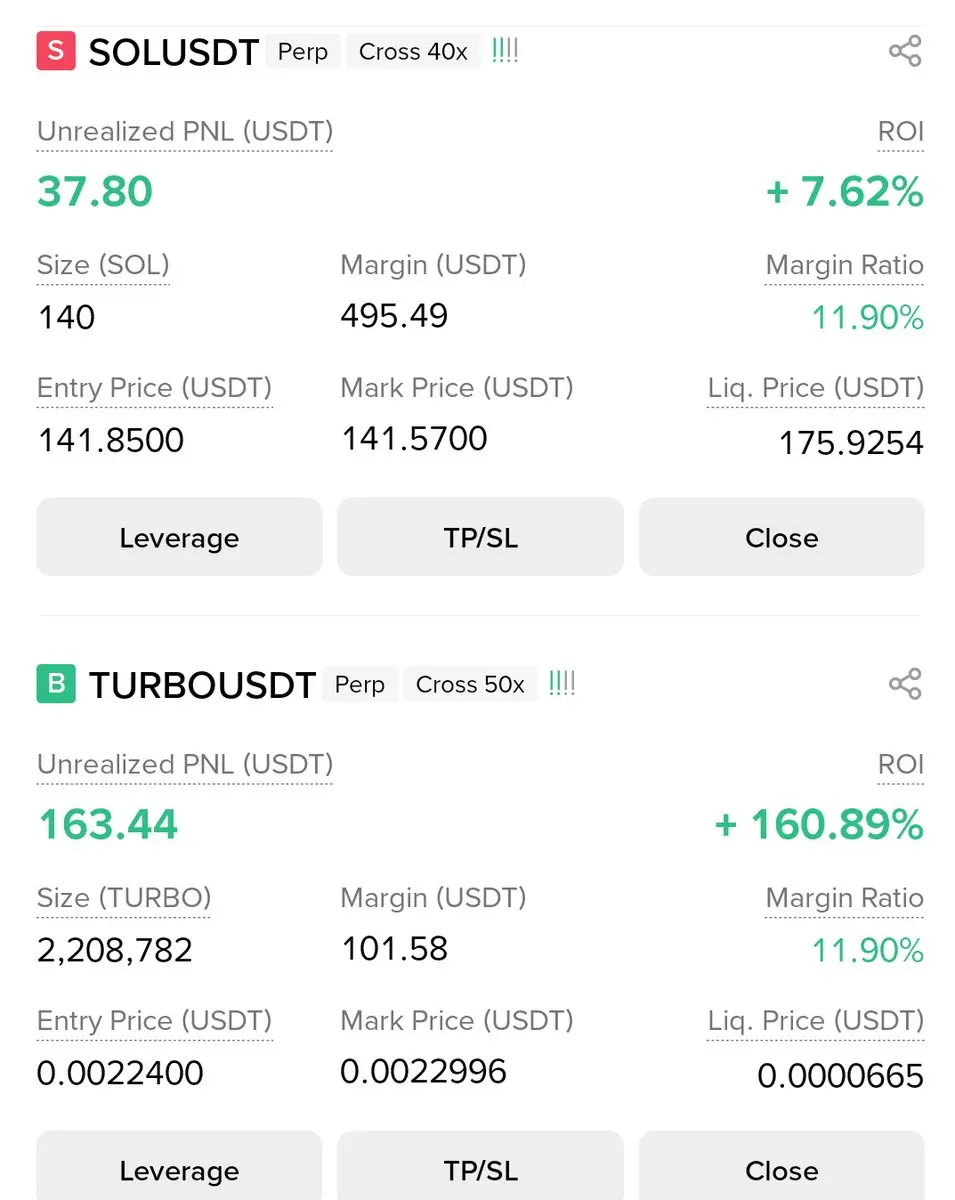Tap Margin Ratio label for TURBOUSDT
The height and width of the screenshot is (1200, 955).
click(x=844, y=899)
